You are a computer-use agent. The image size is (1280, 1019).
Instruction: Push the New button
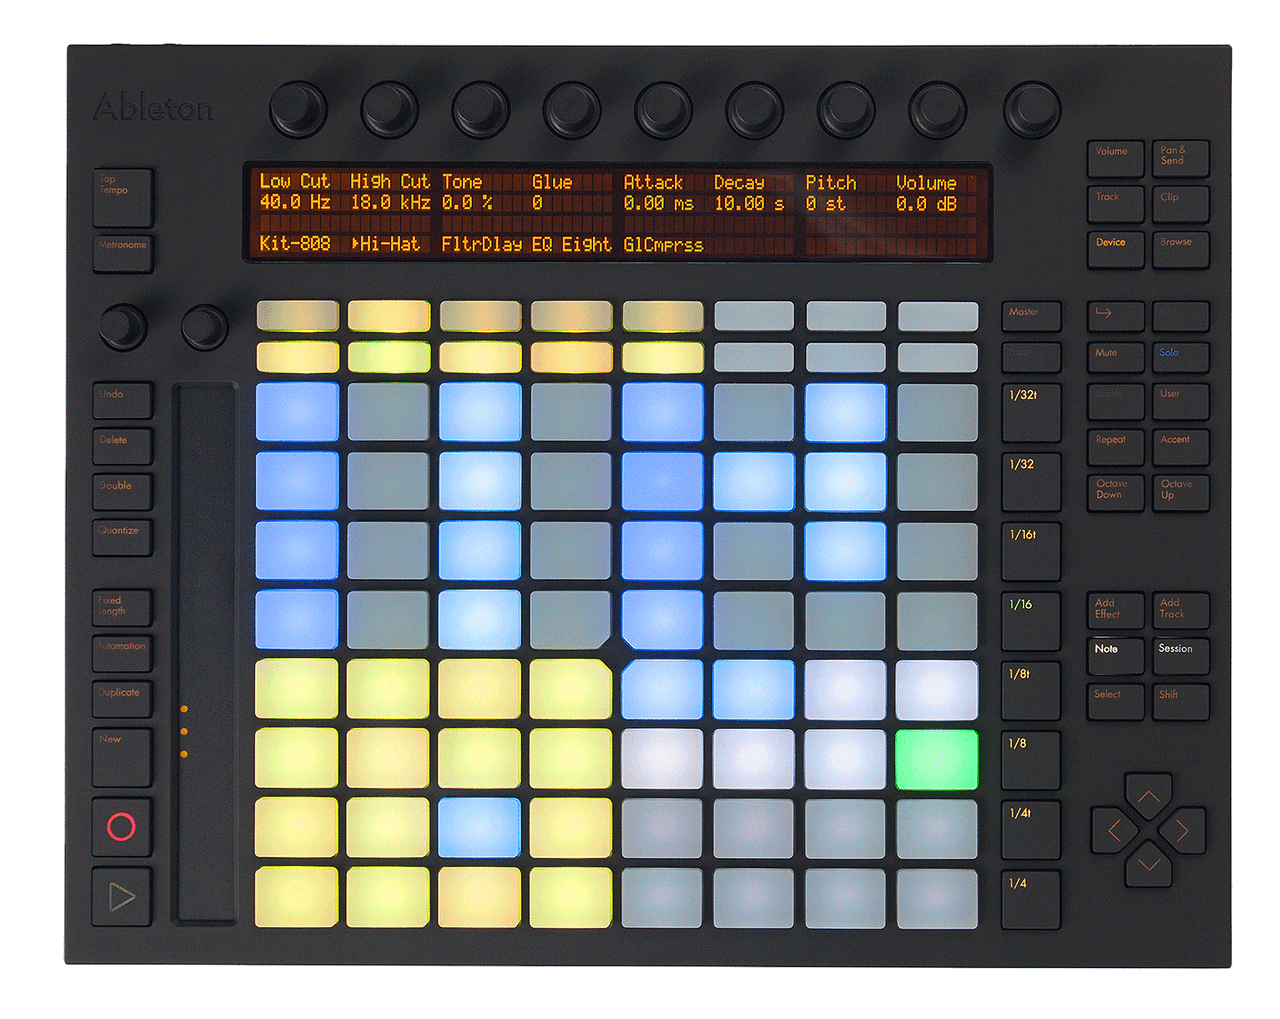tap(122, 757)
